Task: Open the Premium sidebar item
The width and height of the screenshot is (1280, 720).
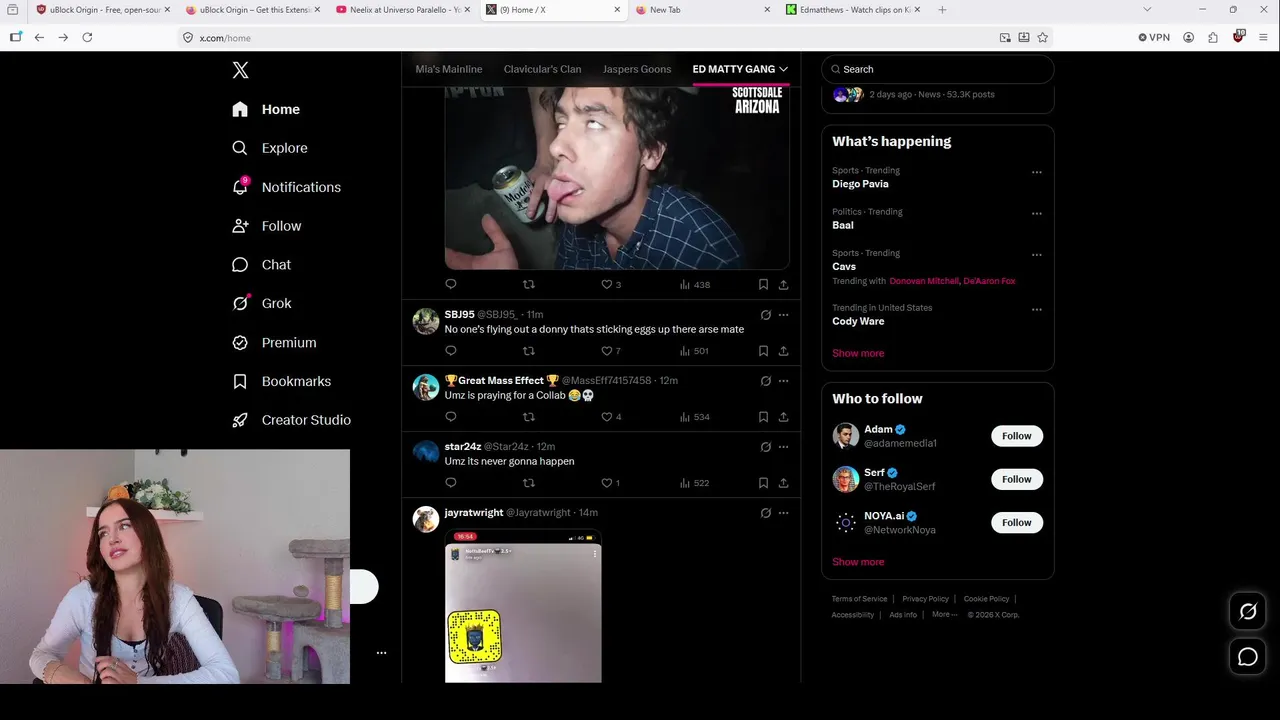Action: [274, 342]
